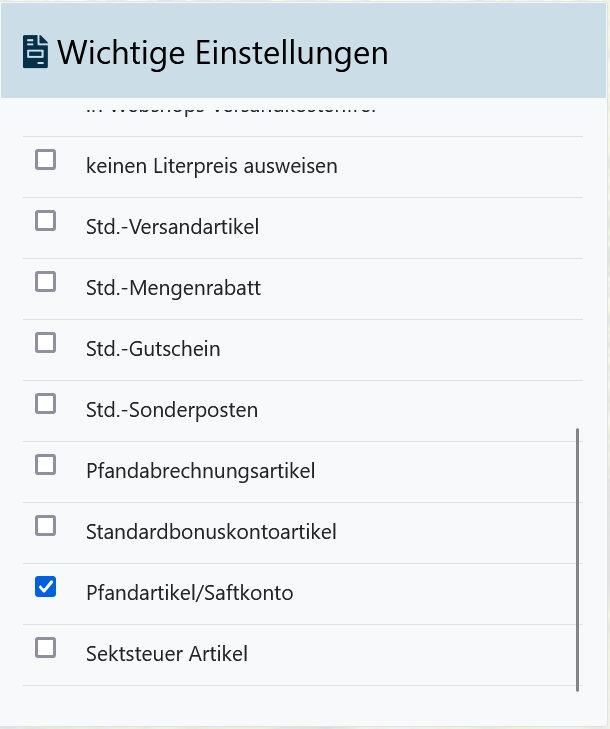Click the 'Std.-Gutschein' label text
The height and width of the screenshot is (729, 610).
154,349
